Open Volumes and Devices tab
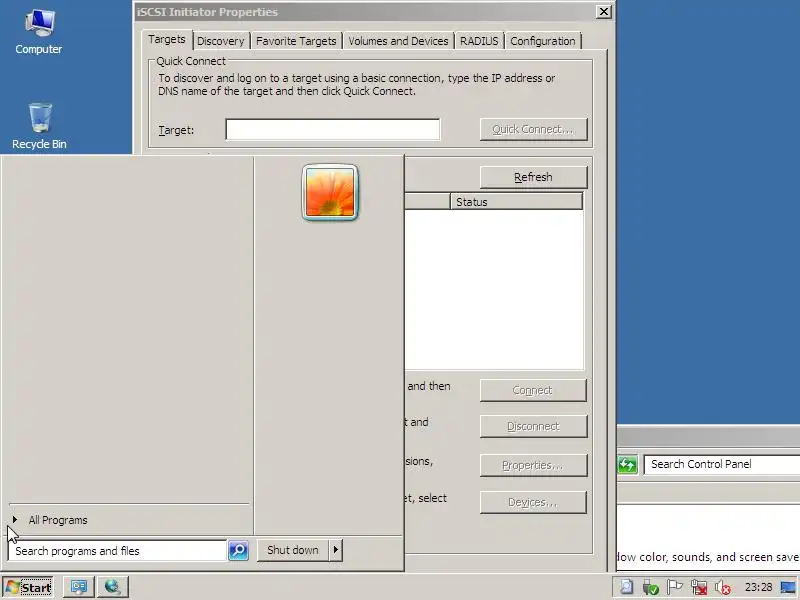 pyautogui.click(x=398, y=41)
